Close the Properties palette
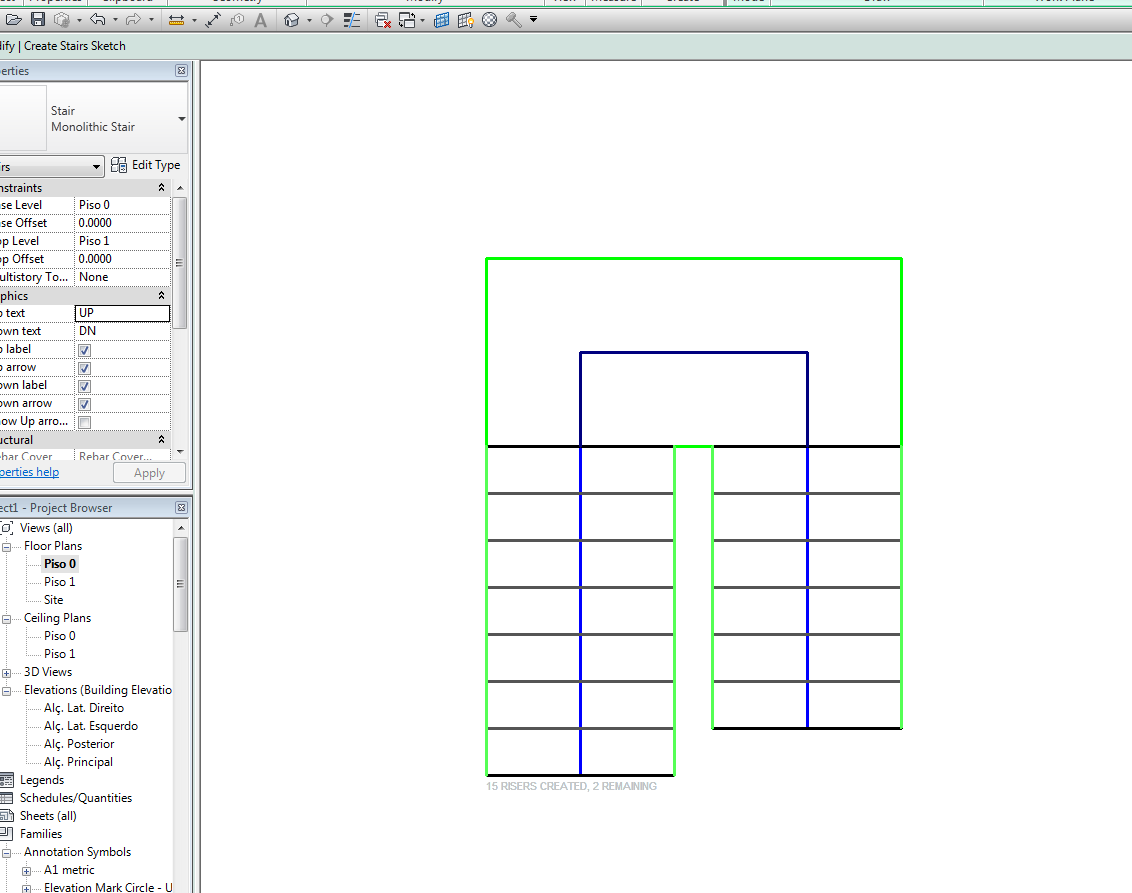The height and width of the screenshot is (893, 1132). [x=181, y=71]
